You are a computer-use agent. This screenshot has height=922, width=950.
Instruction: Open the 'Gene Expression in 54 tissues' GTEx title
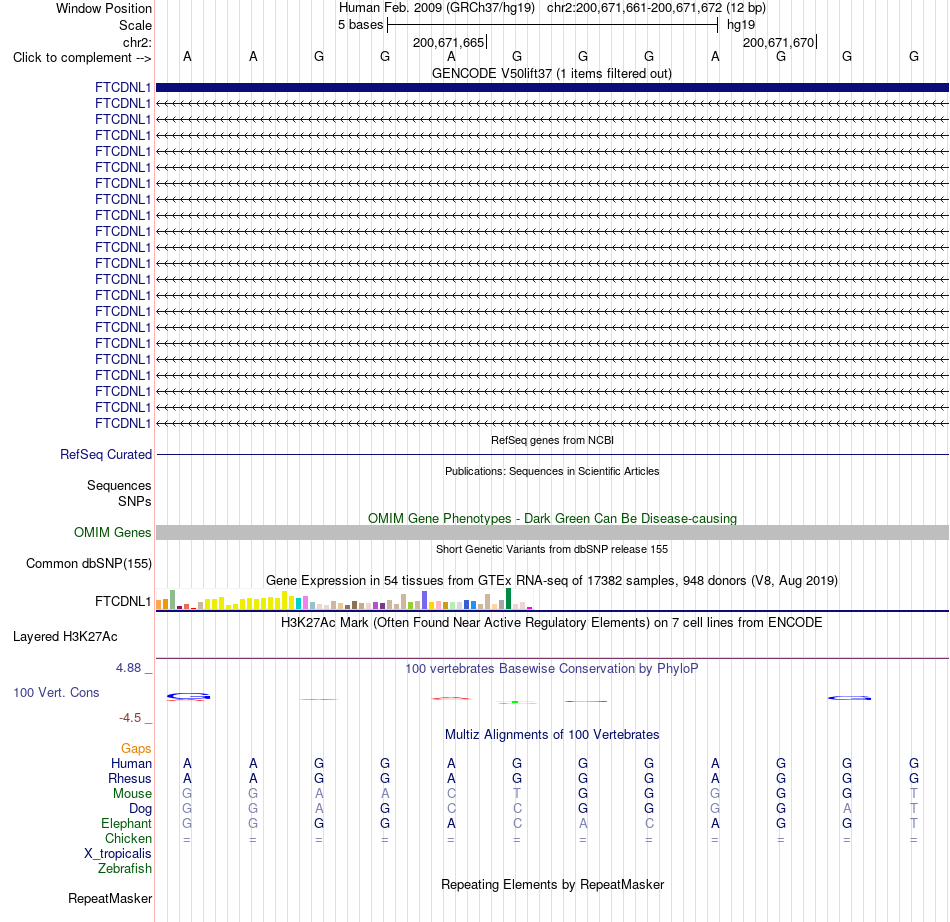pyautogui.click(x=552, y=580)
